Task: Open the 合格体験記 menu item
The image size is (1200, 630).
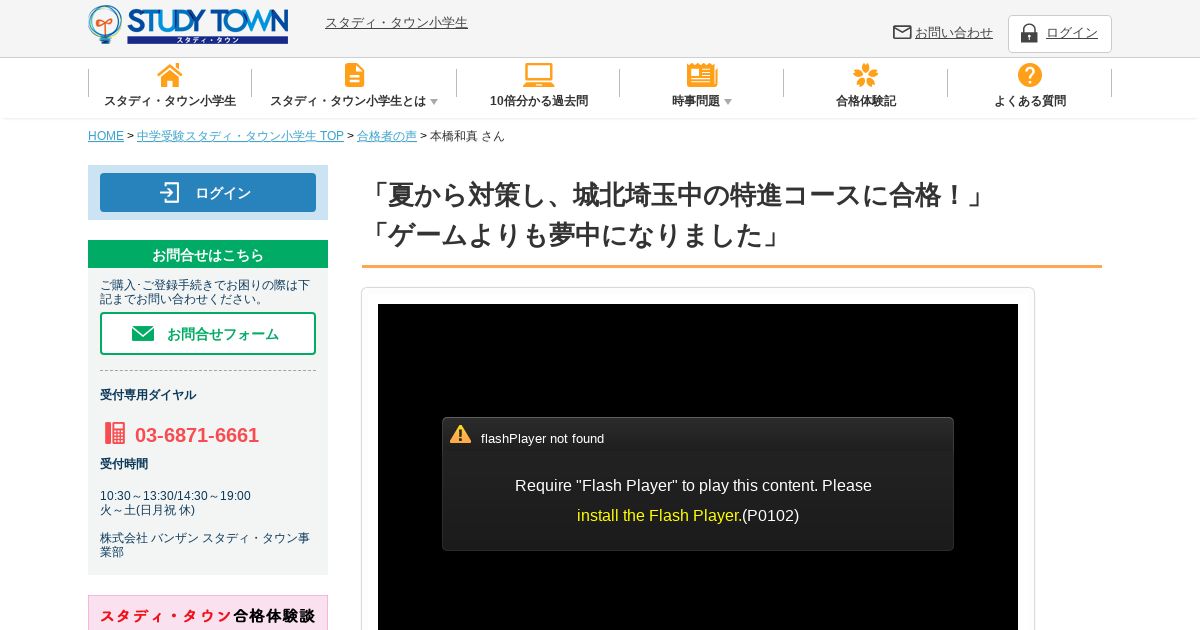Action: point(866,101)
